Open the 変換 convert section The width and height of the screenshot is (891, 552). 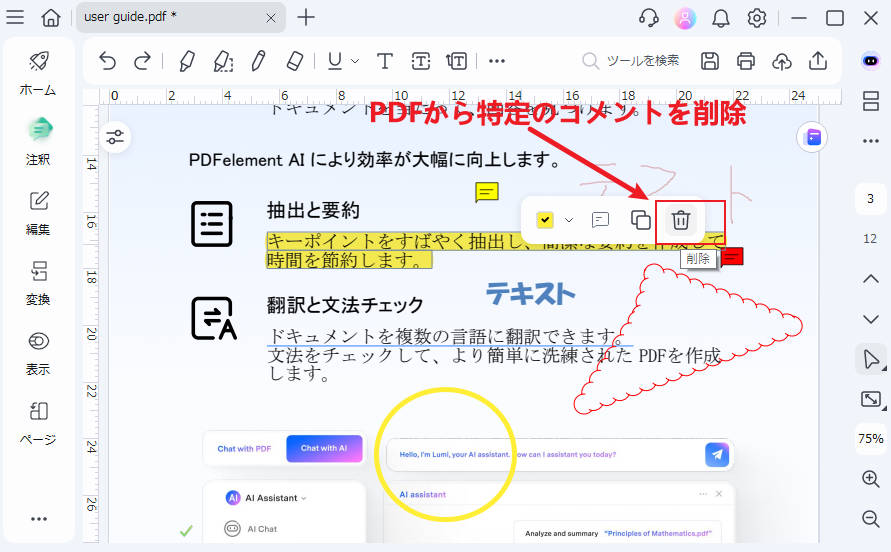click(38, 283)
